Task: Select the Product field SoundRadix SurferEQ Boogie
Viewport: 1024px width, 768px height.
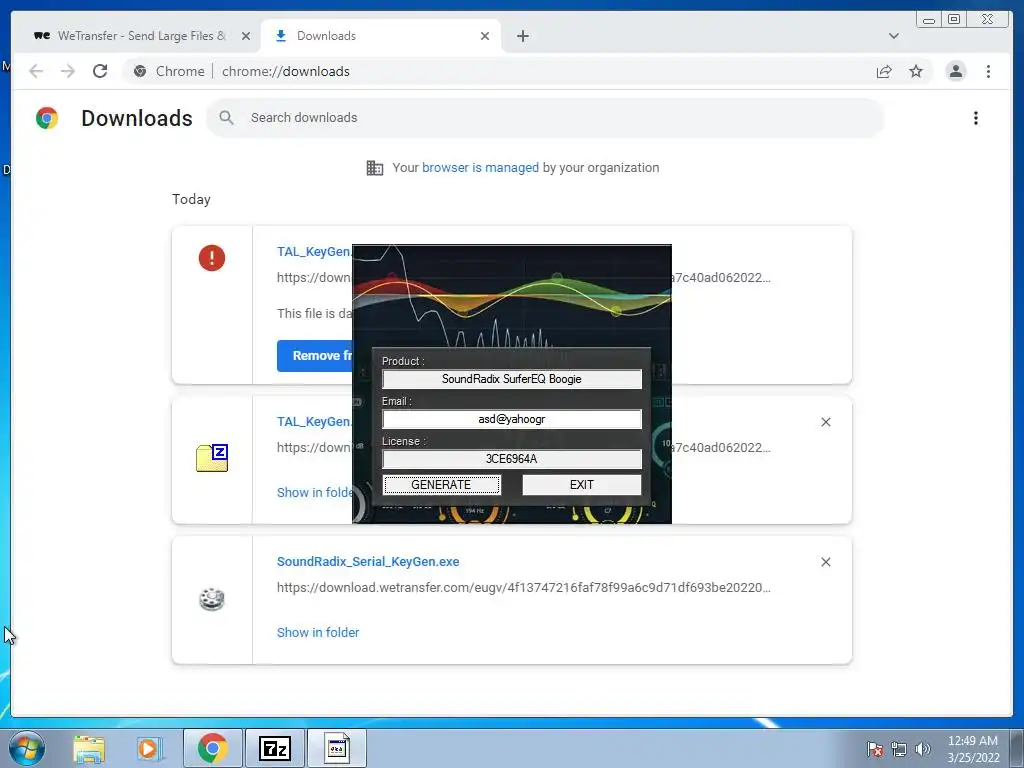Action: 512,379
